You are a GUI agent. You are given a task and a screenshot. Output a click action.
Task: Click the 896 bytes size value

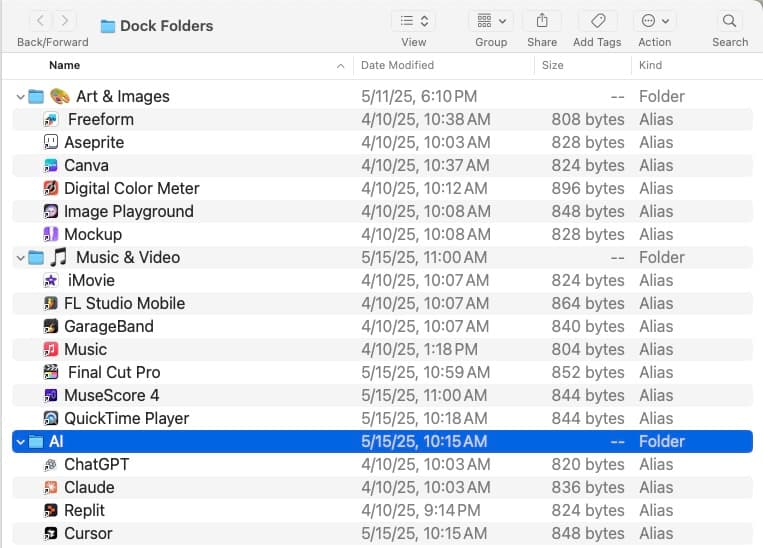click(x=588, y=188)
